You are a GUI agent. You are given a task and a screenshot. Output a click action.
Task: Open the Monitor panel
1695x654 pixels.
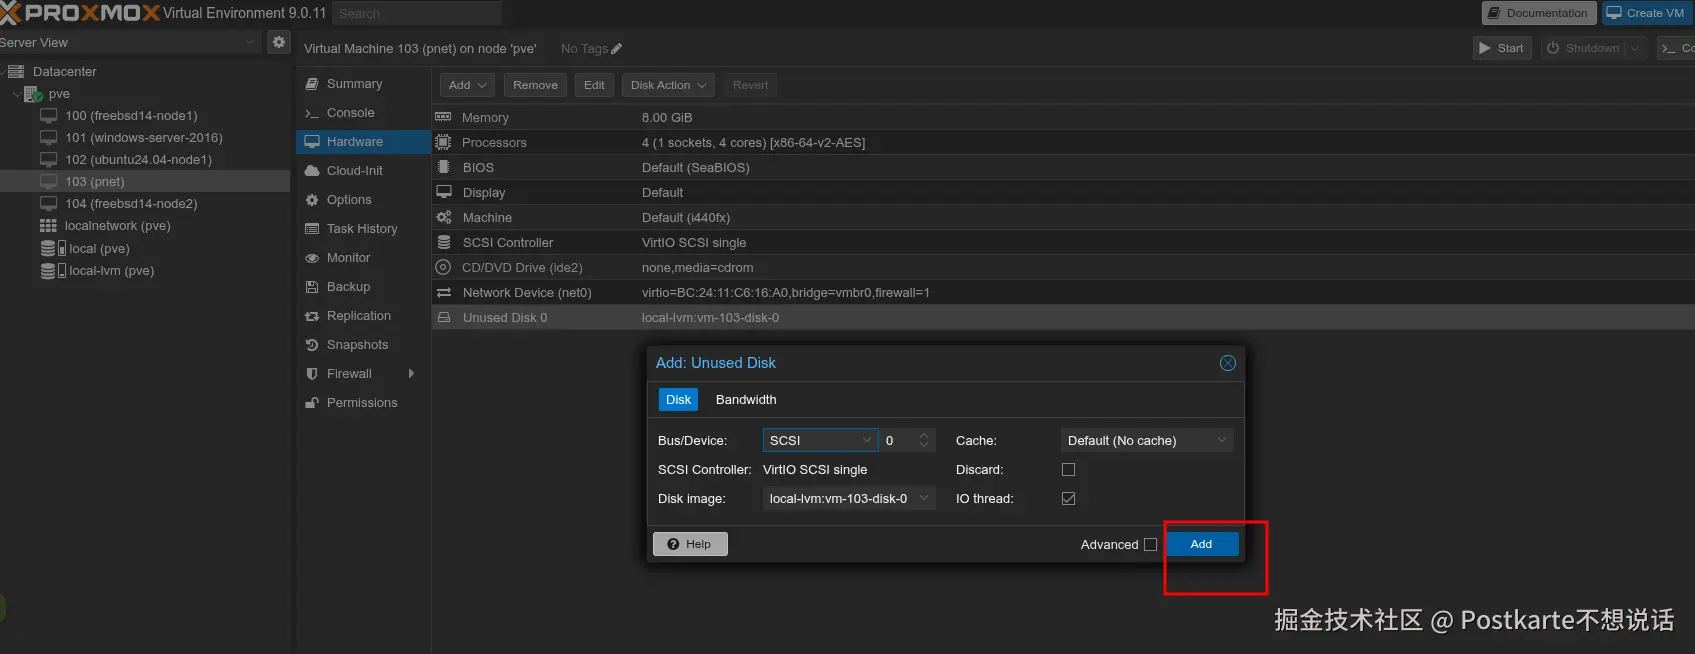[x=348, y=258]
